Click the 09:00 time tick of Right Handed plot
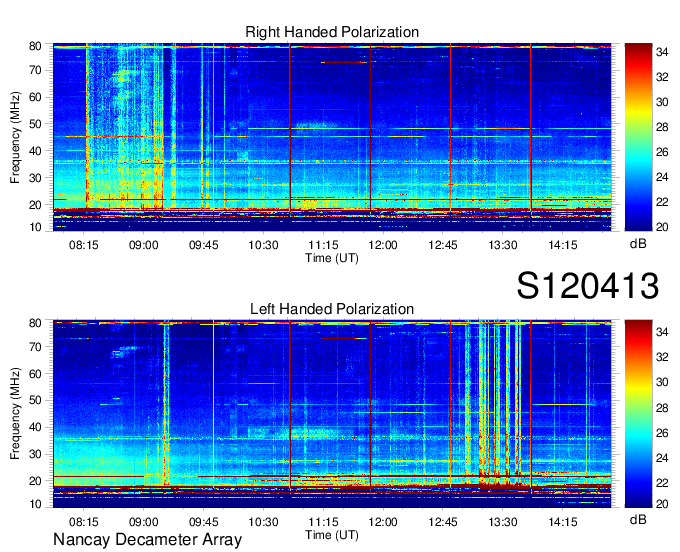 (144, 245)
